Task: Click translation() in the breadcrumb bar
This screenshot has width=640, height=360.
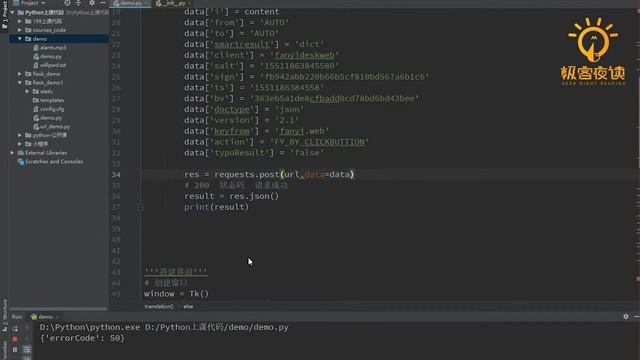Action: (159, 307)
